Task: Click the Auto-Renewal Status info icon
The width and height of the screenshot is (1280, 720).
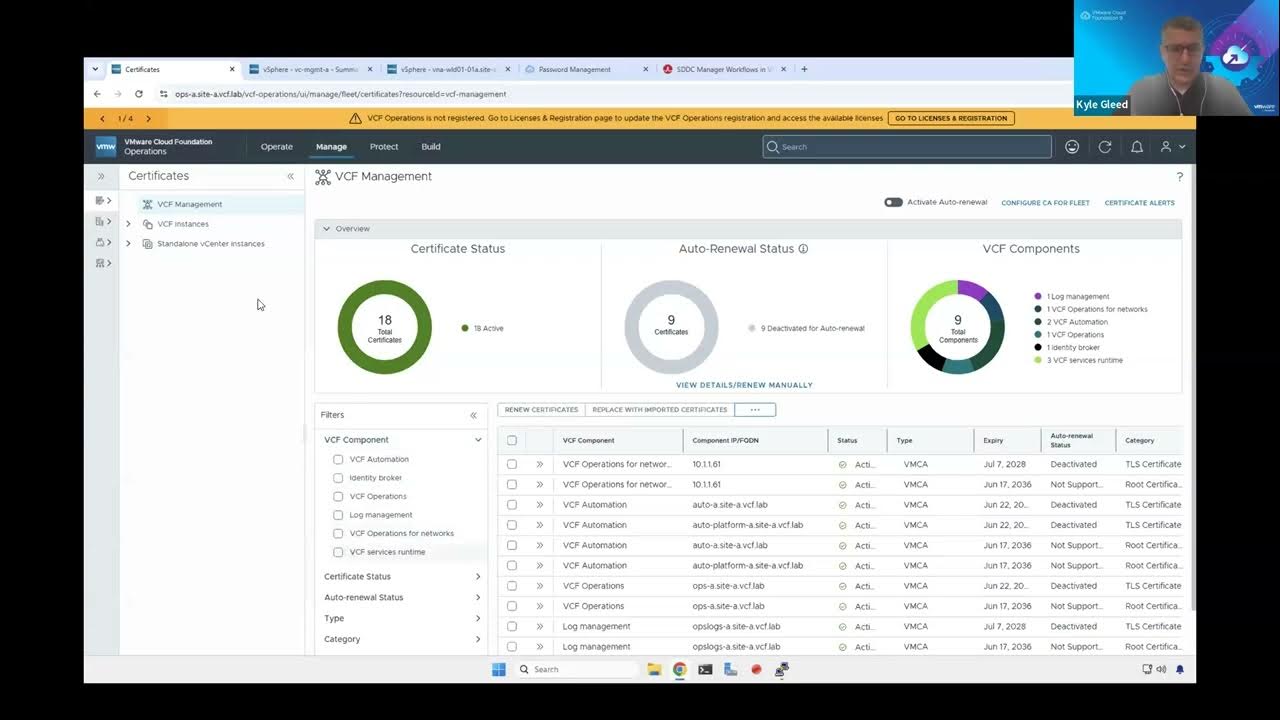Action: pos(803,249)
